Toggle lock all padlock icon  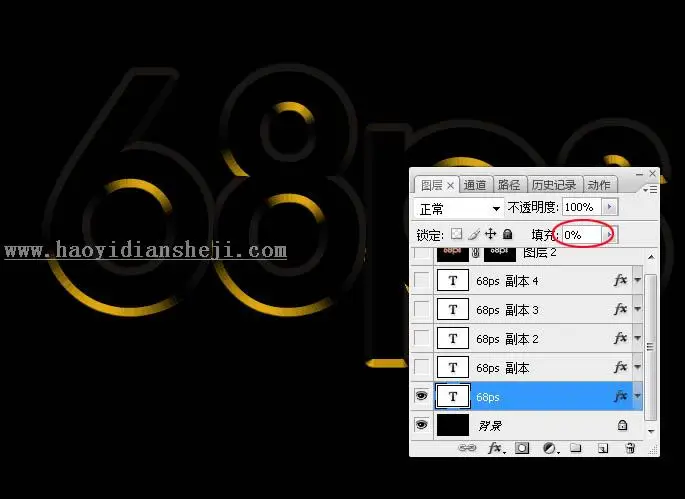point(507,234)
